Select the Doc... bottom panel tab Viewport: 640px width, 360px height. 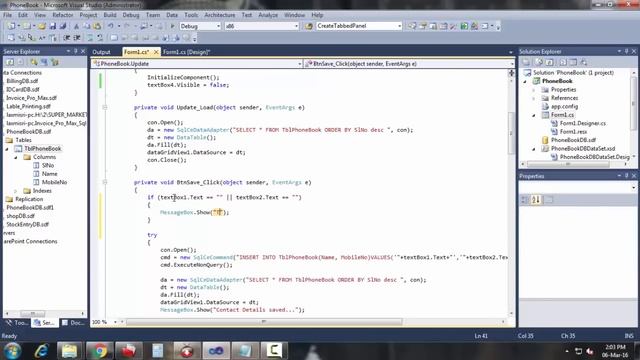click(73, 322)
